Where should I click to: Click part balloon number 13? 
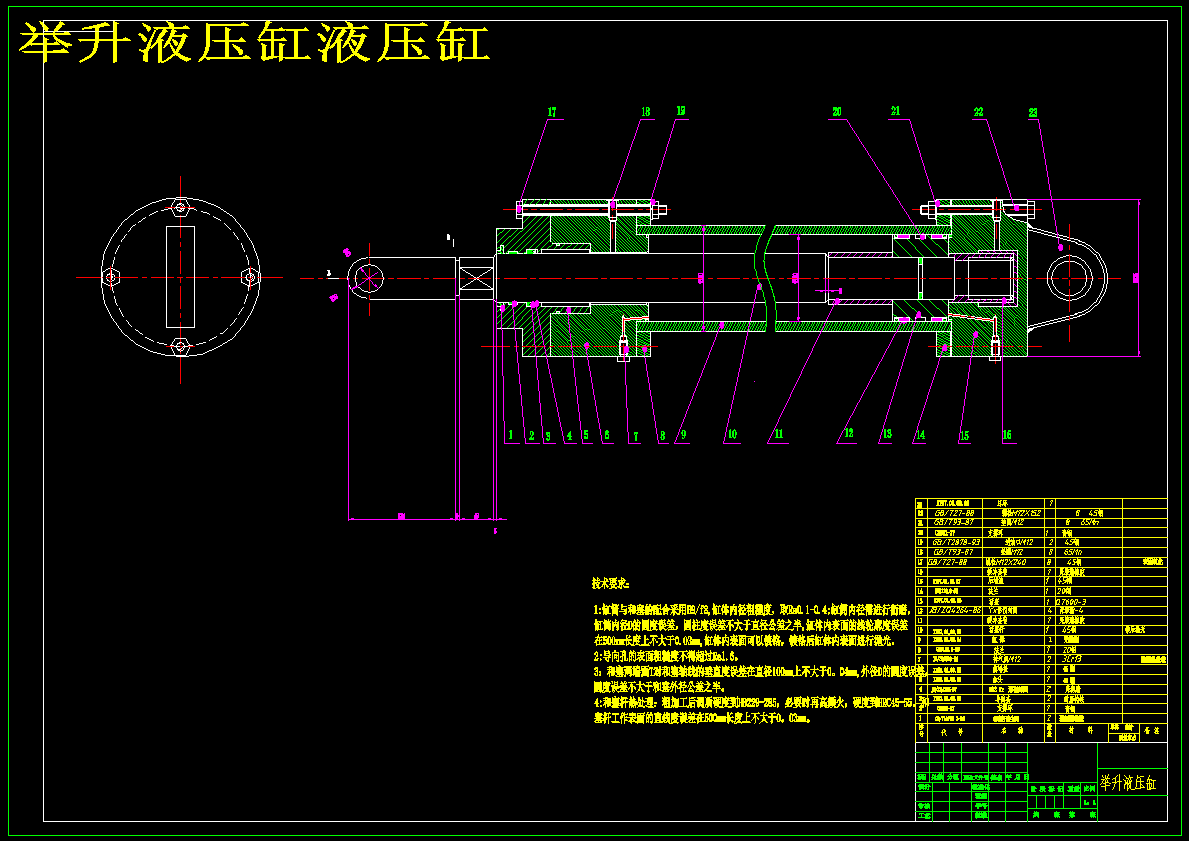pos(886,434)
